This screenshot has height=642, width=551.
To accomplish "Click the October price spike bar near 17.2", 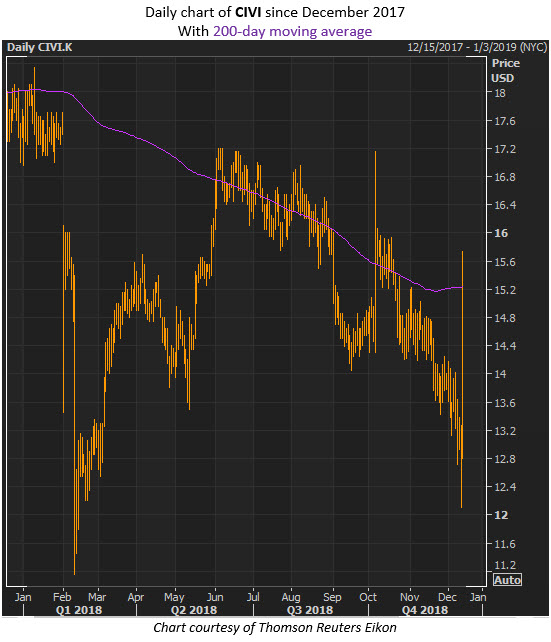I will pyautogui.click(x=375, y=252).
